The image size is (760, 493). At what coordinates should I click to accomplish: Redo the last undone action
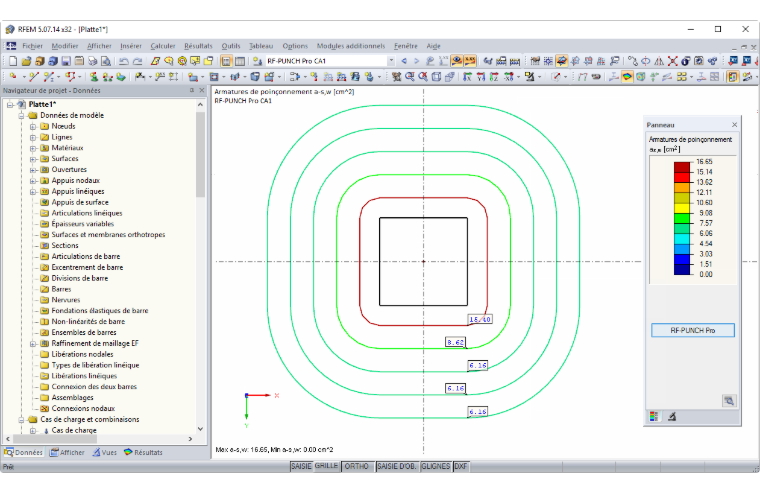[x=138, y=61]
